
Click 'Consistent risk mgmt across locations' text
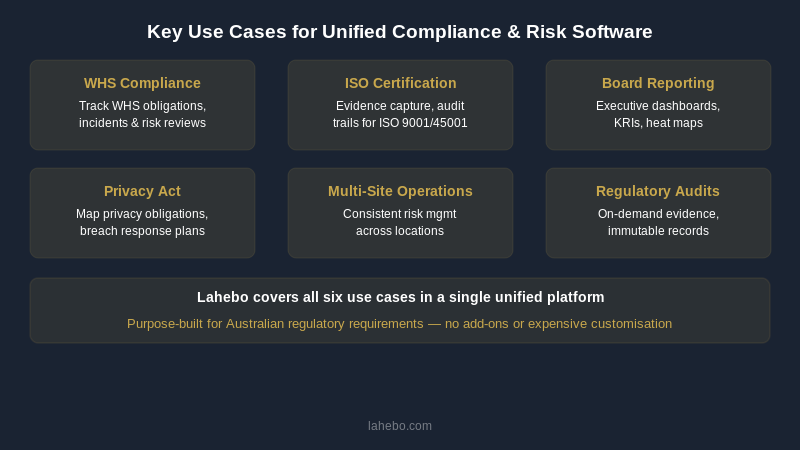tap(400, 222)
